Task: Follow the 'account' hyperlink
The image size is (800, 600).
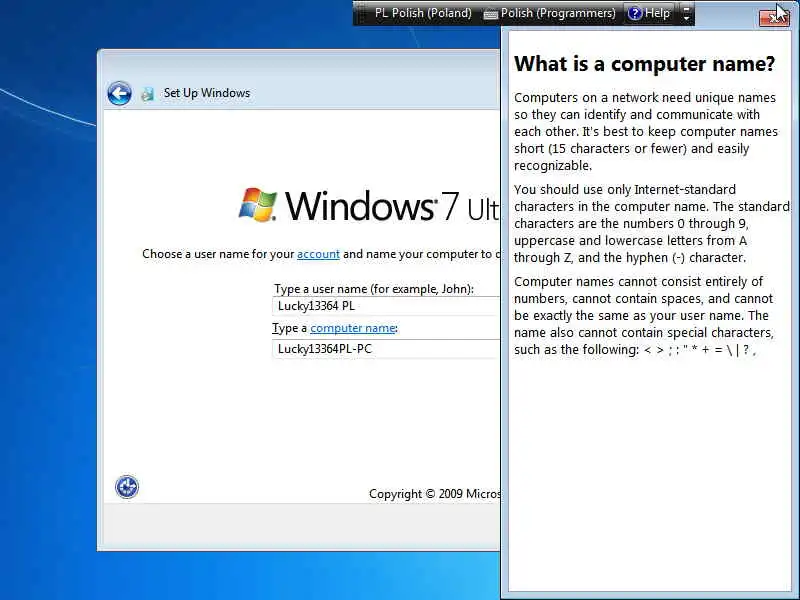Action: click(x=318, y=254)
